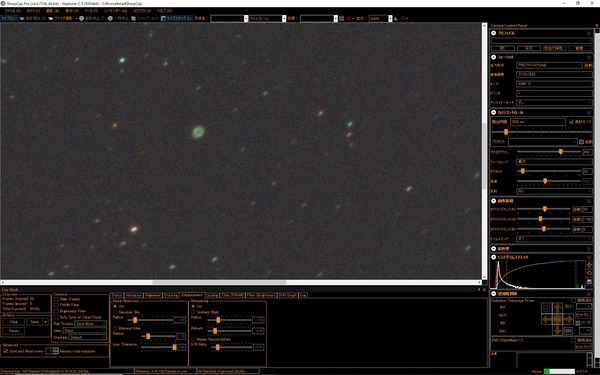Collapse the 望遠鏡制御 section arrow
The width and height of the screenshot is (600, 375).
coord(494,293)
